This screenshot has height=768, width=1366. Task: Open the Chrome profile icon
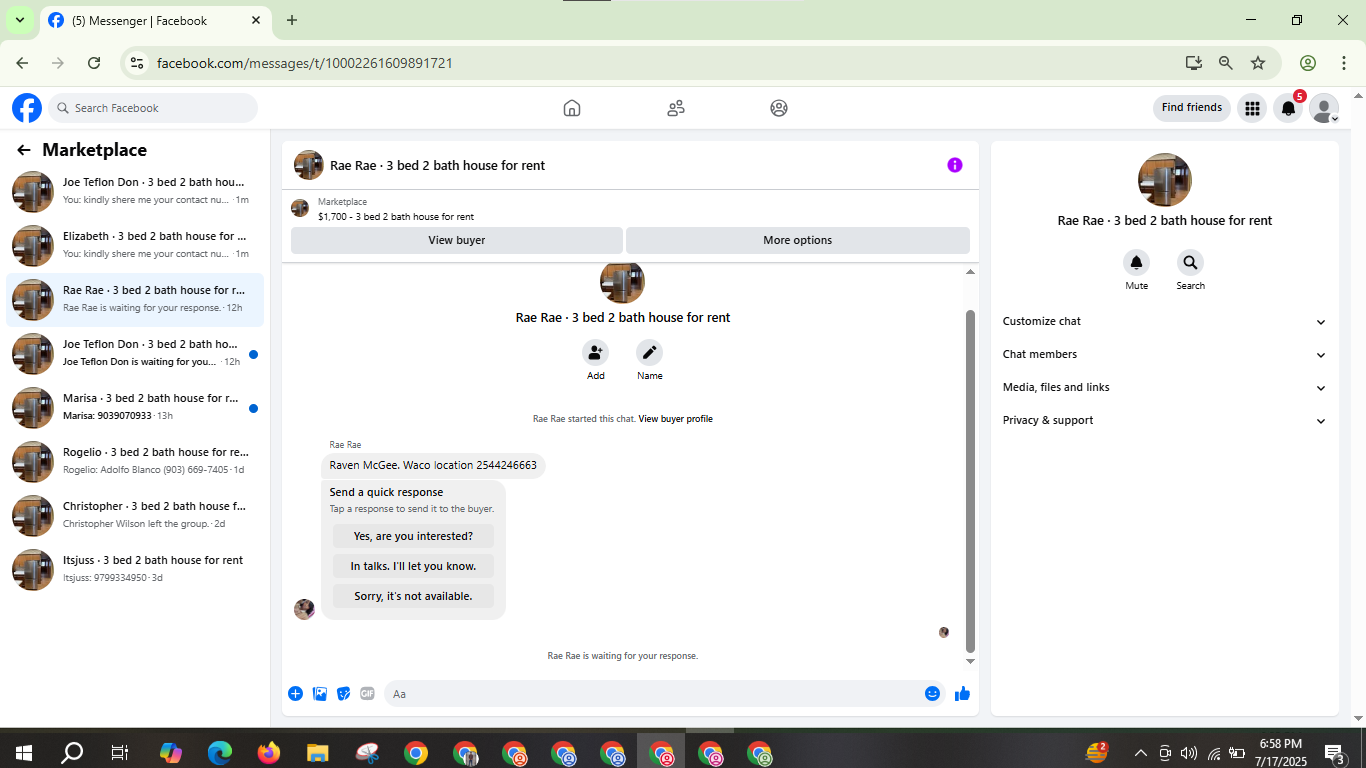(1308, 63)
